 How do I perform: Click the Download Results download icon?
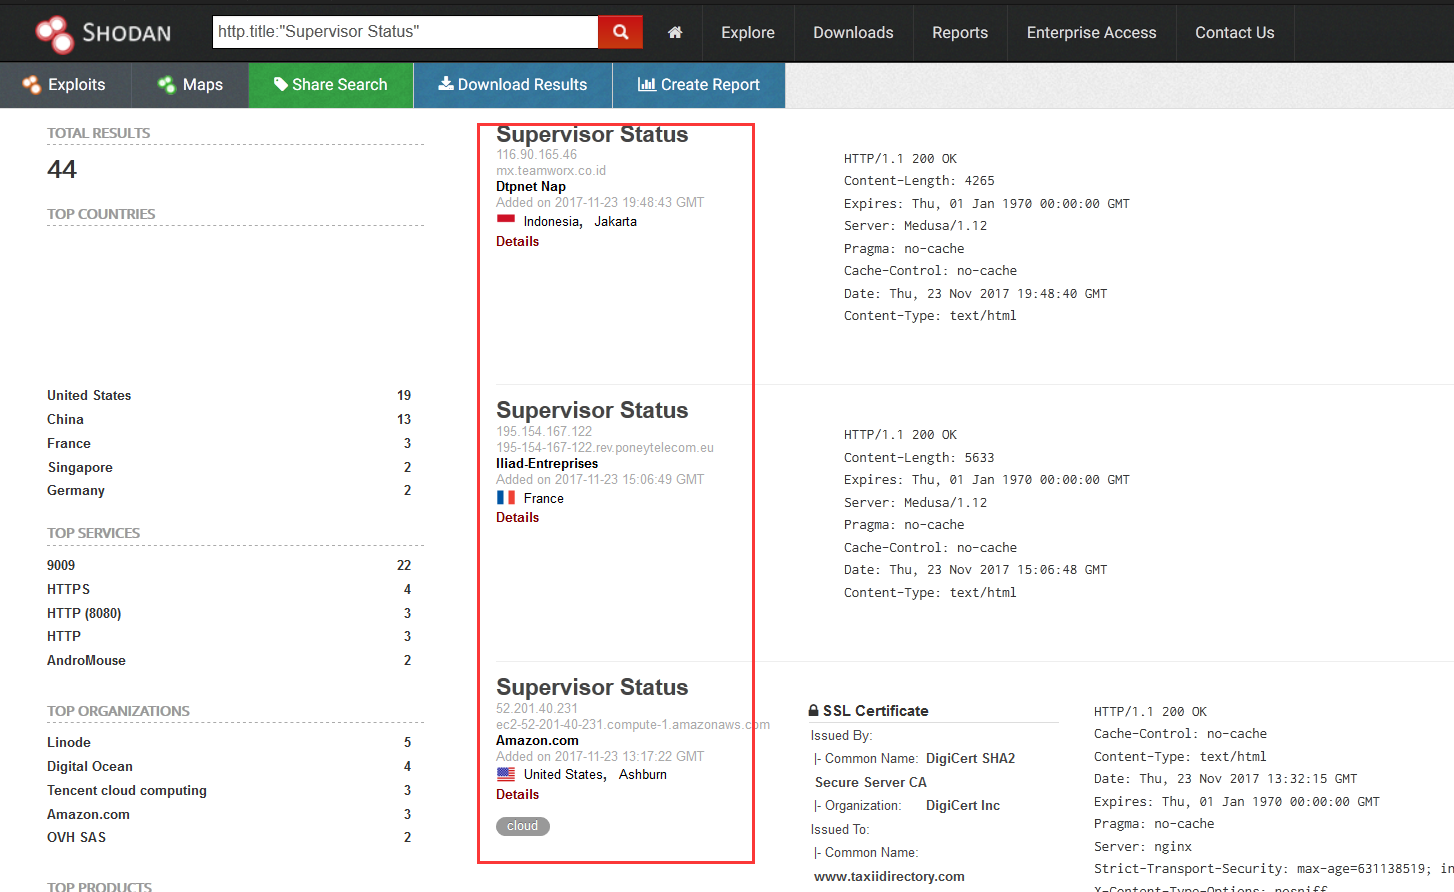[x=446, y=85]
